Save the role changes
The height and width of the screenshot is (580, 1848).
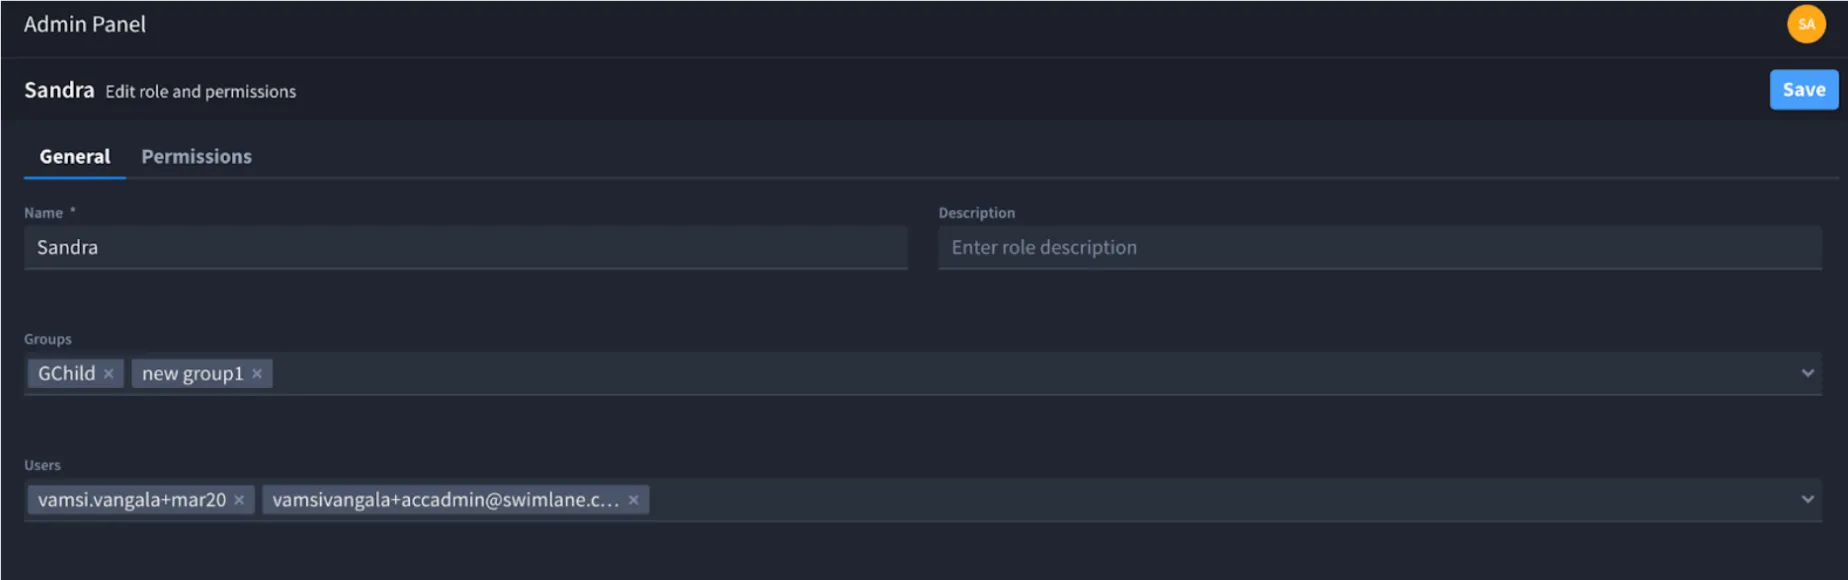(x=1804, y=90)
